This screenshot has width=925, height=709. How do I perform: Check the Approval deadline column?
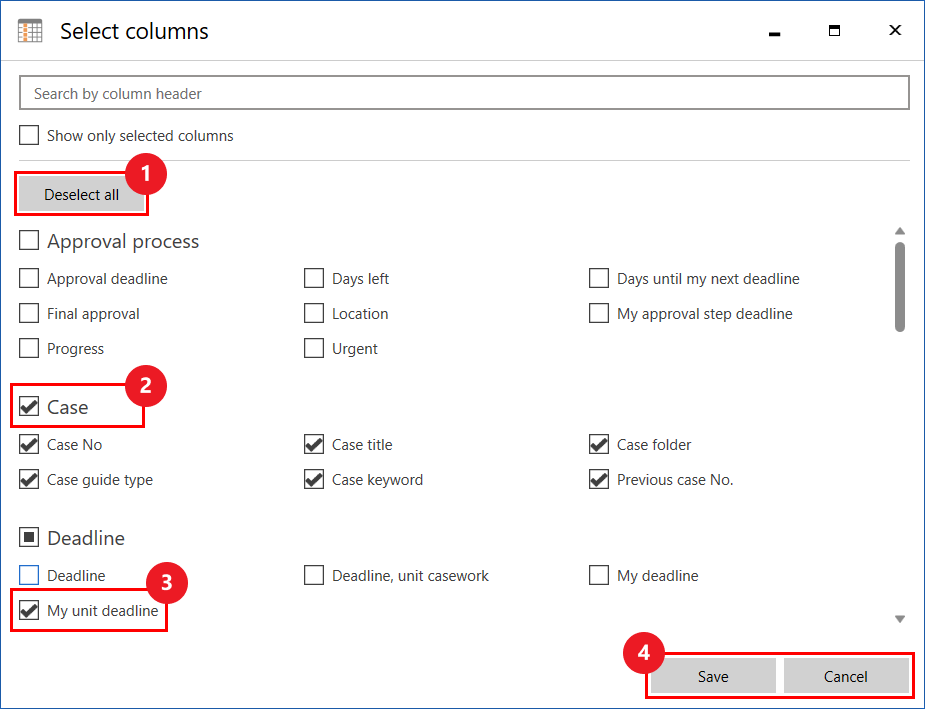[29, 278]
